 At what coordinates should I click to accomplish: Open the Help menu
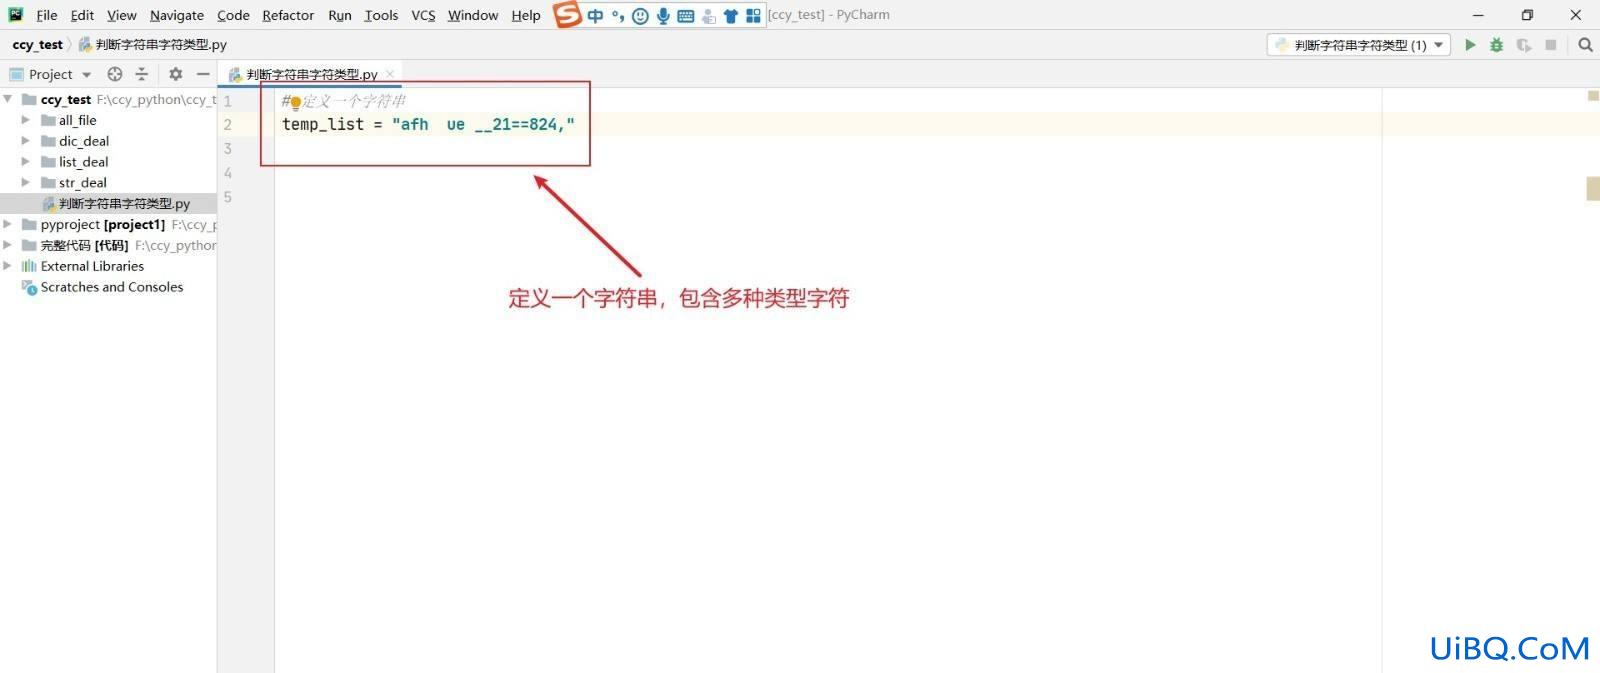[x=526, y=15]
